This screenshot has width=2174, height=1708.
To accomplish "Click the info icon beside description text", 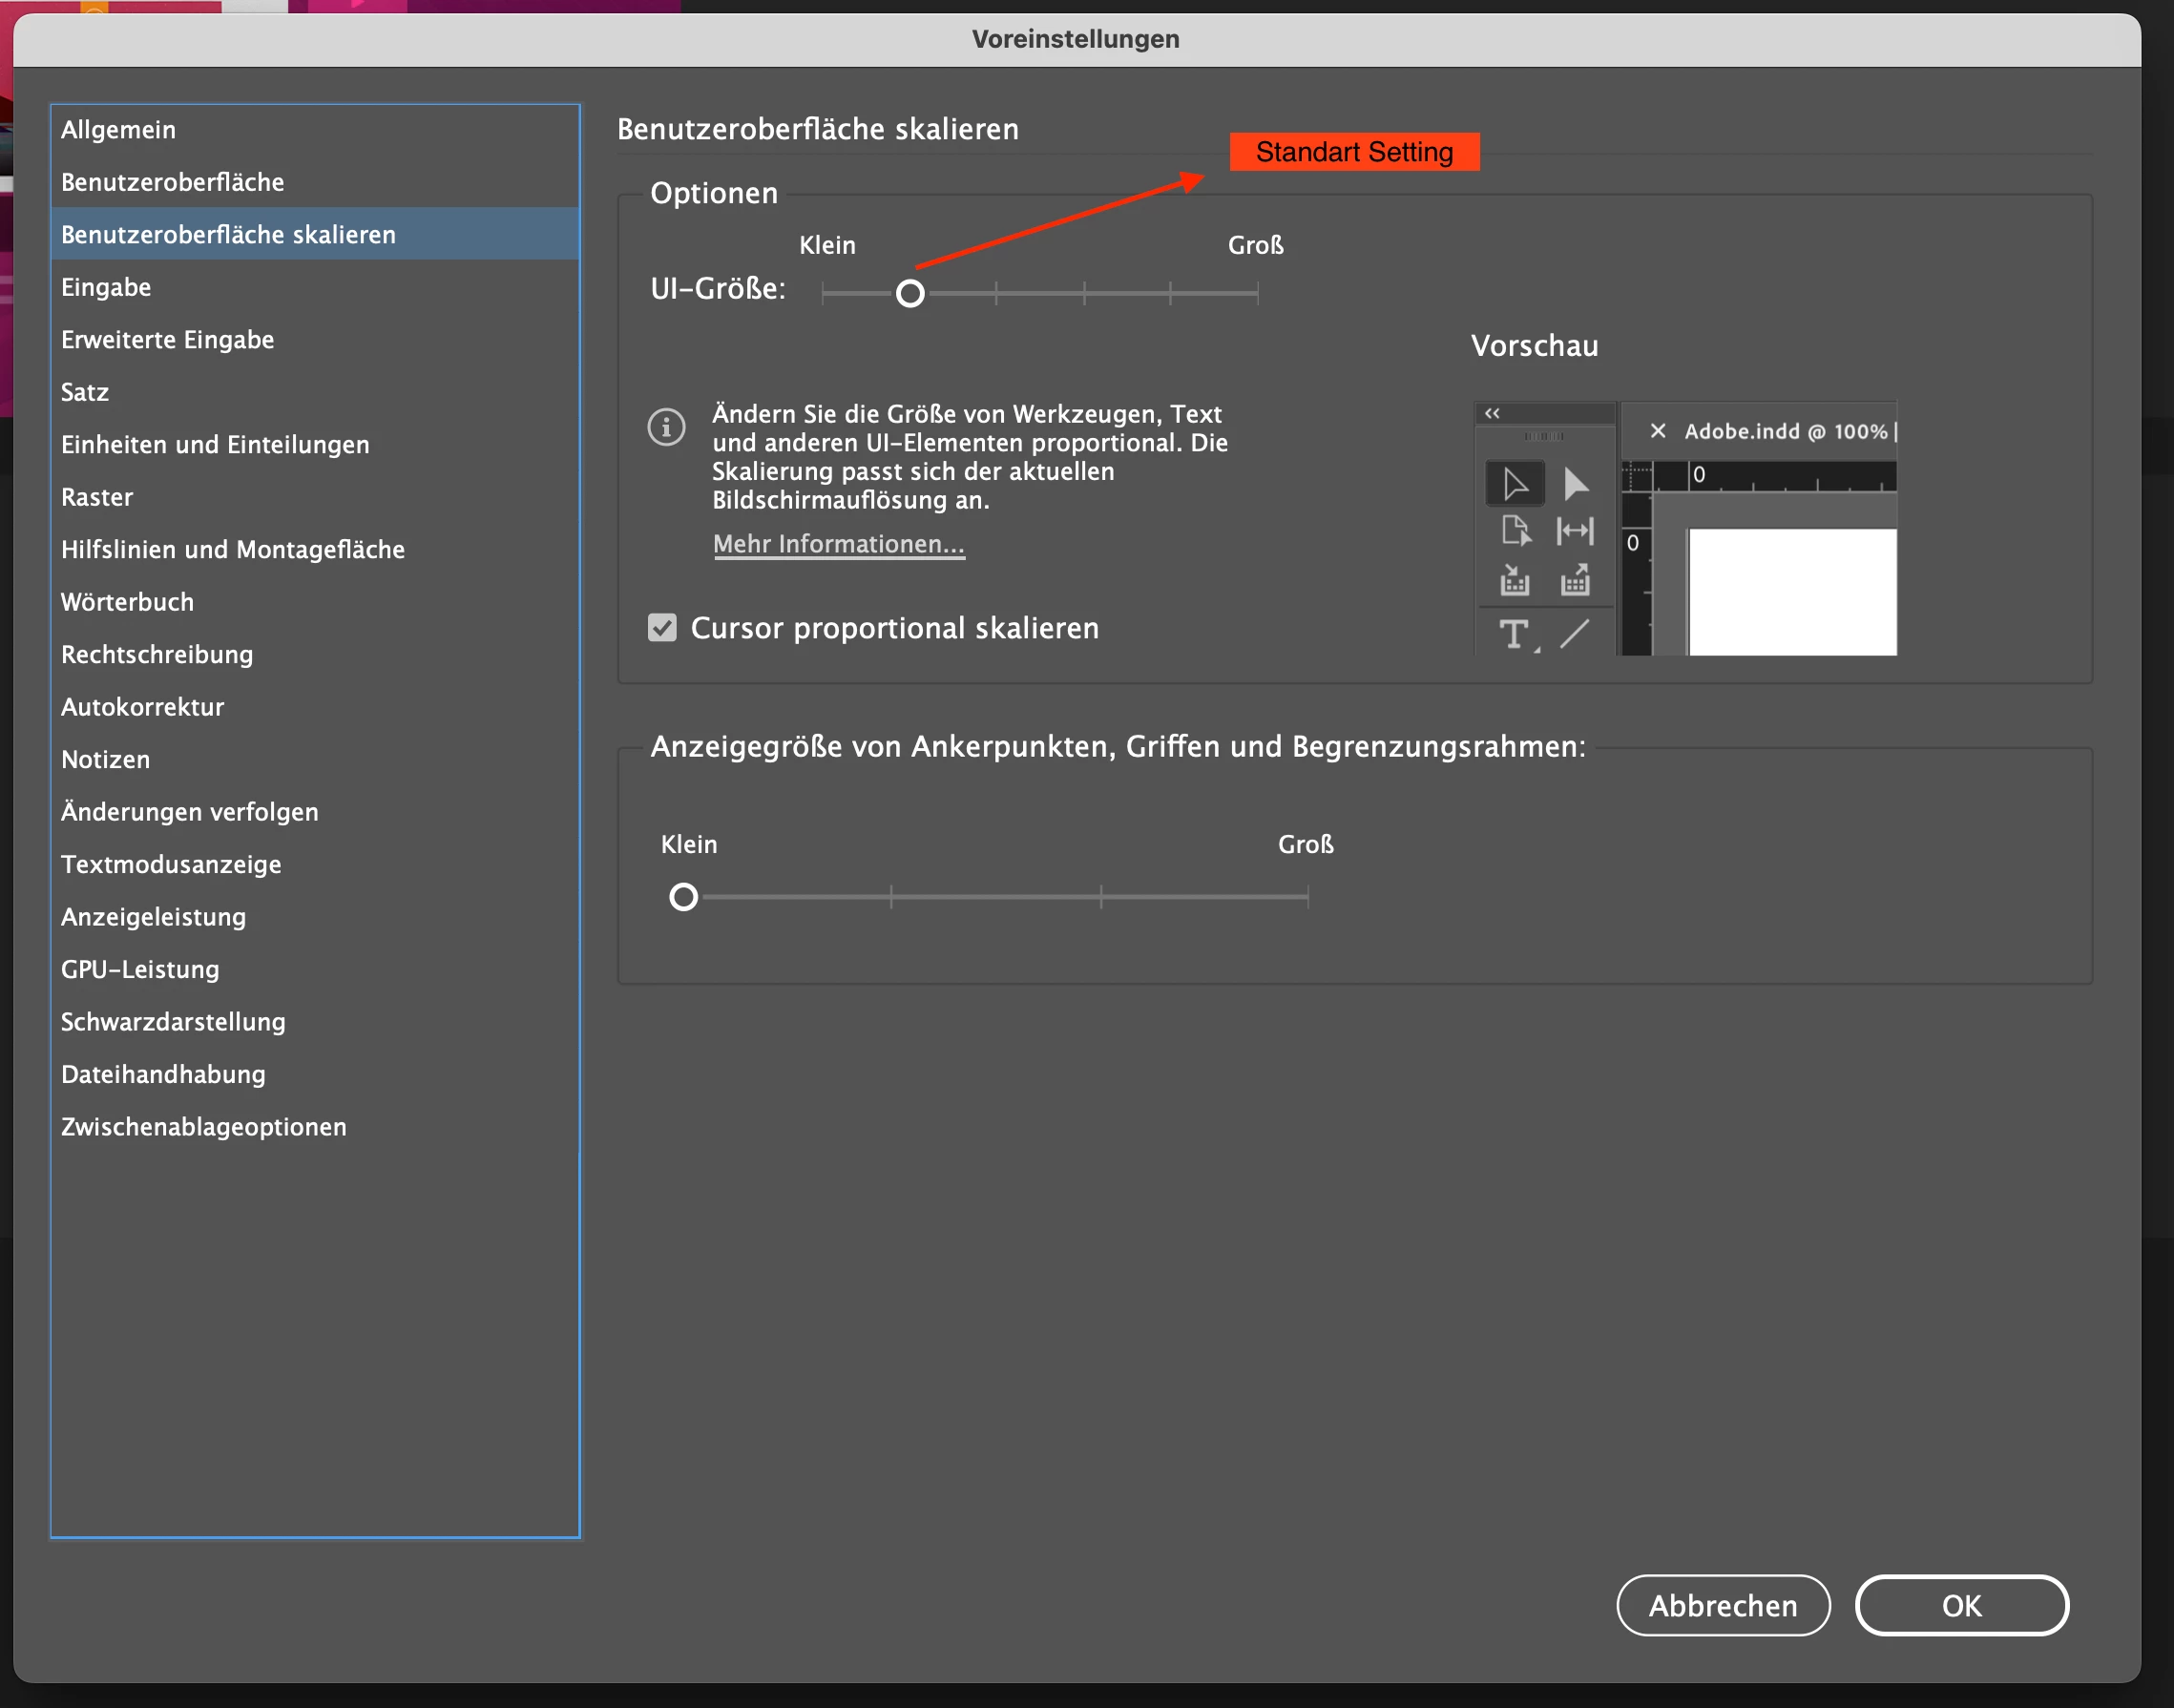I will (666, 427).
